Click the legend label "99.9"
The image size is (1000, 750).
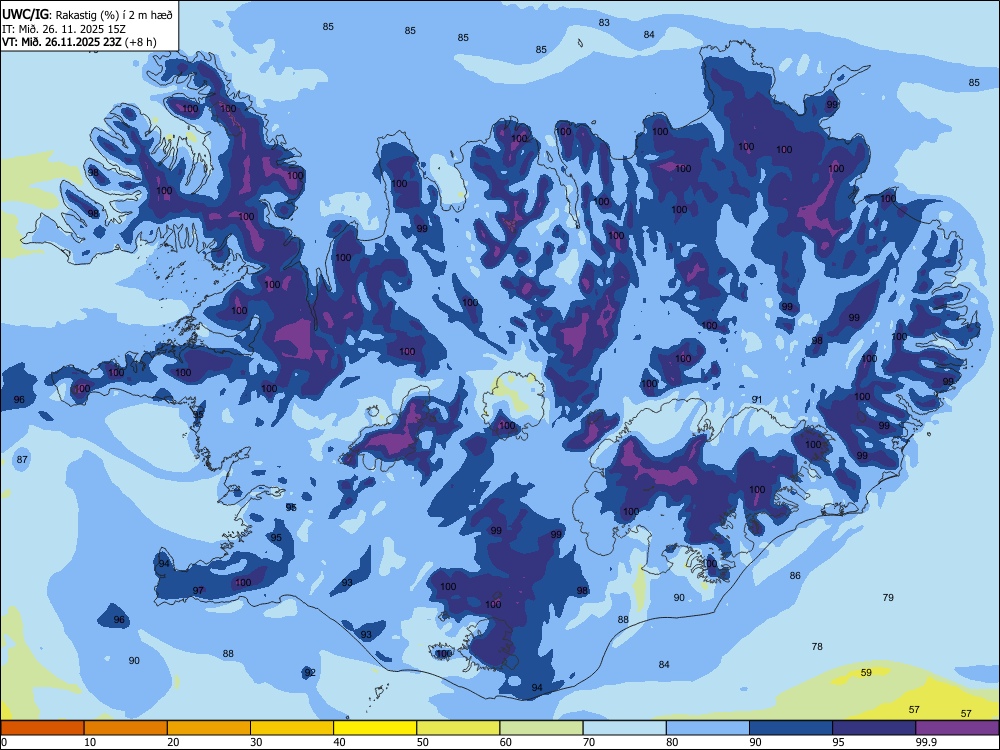pos(926,742)
